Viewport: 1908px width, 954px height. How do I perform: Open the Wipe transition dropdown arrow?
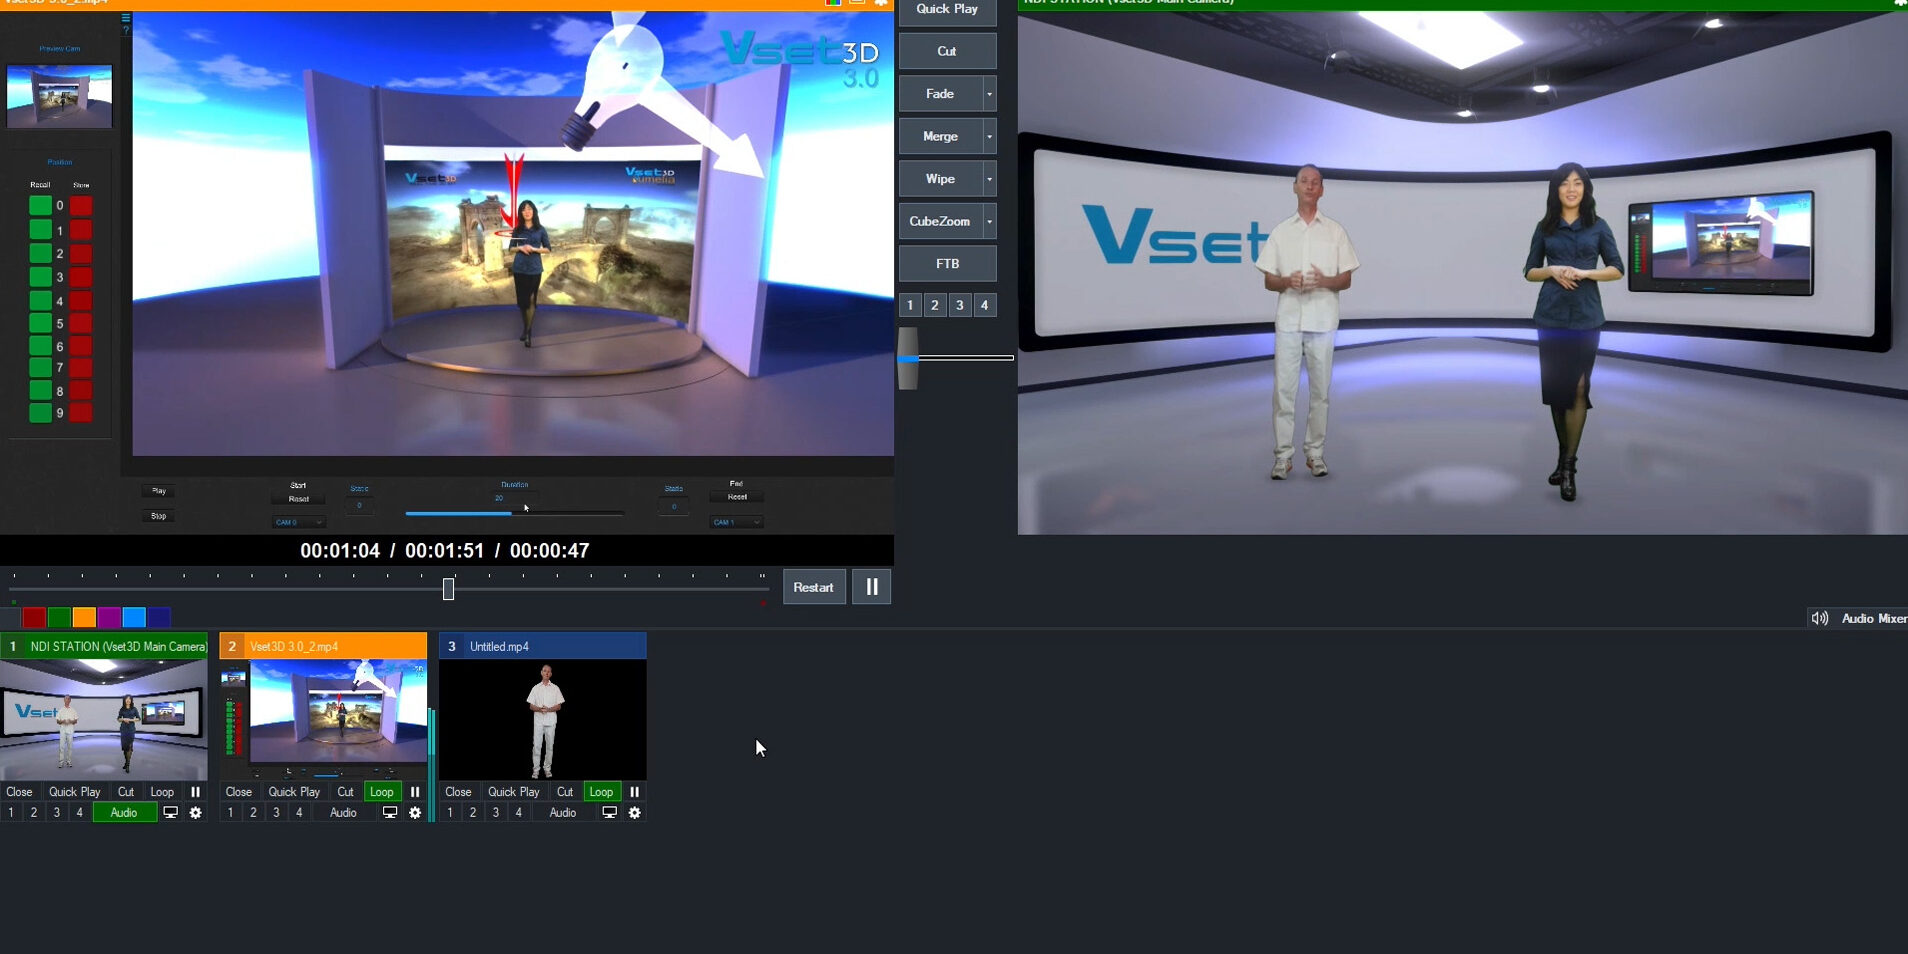(990, 179)
